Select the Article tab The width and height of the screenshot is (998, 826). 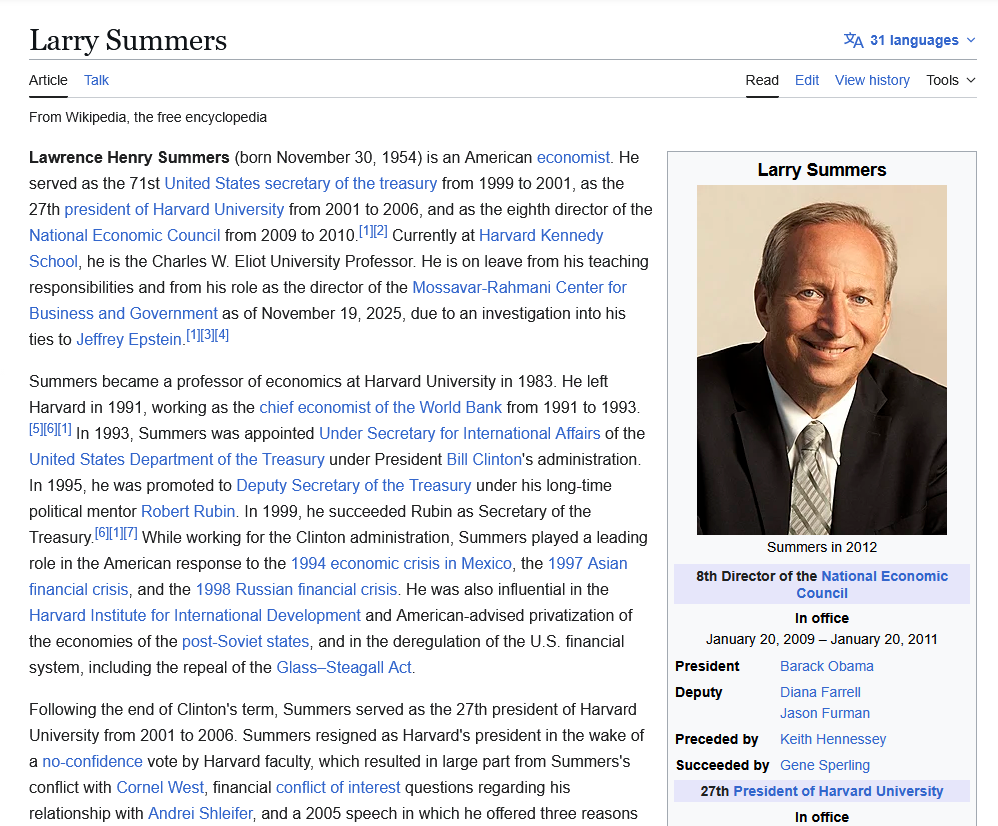click(48, 80)
